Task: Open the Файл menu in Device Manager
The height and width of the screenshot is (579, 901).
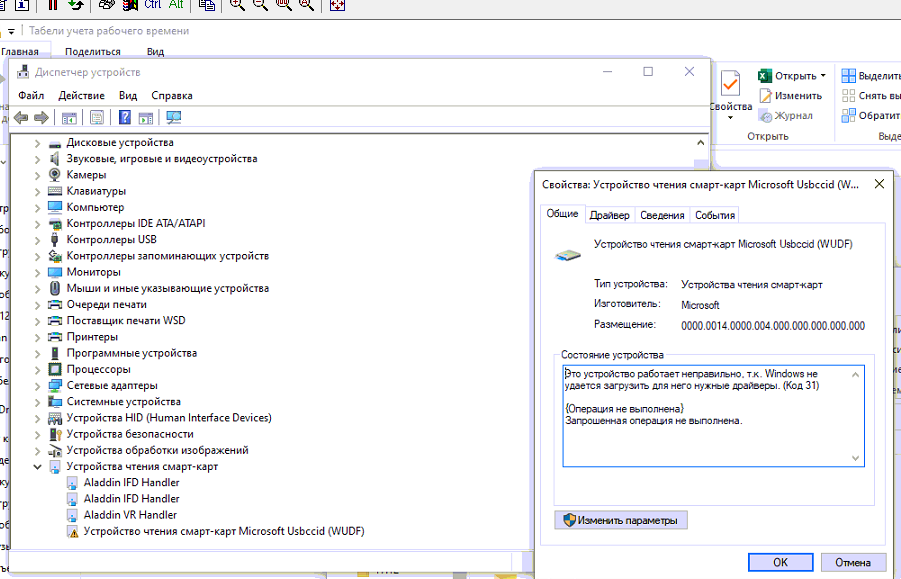Action: (31, 95)
